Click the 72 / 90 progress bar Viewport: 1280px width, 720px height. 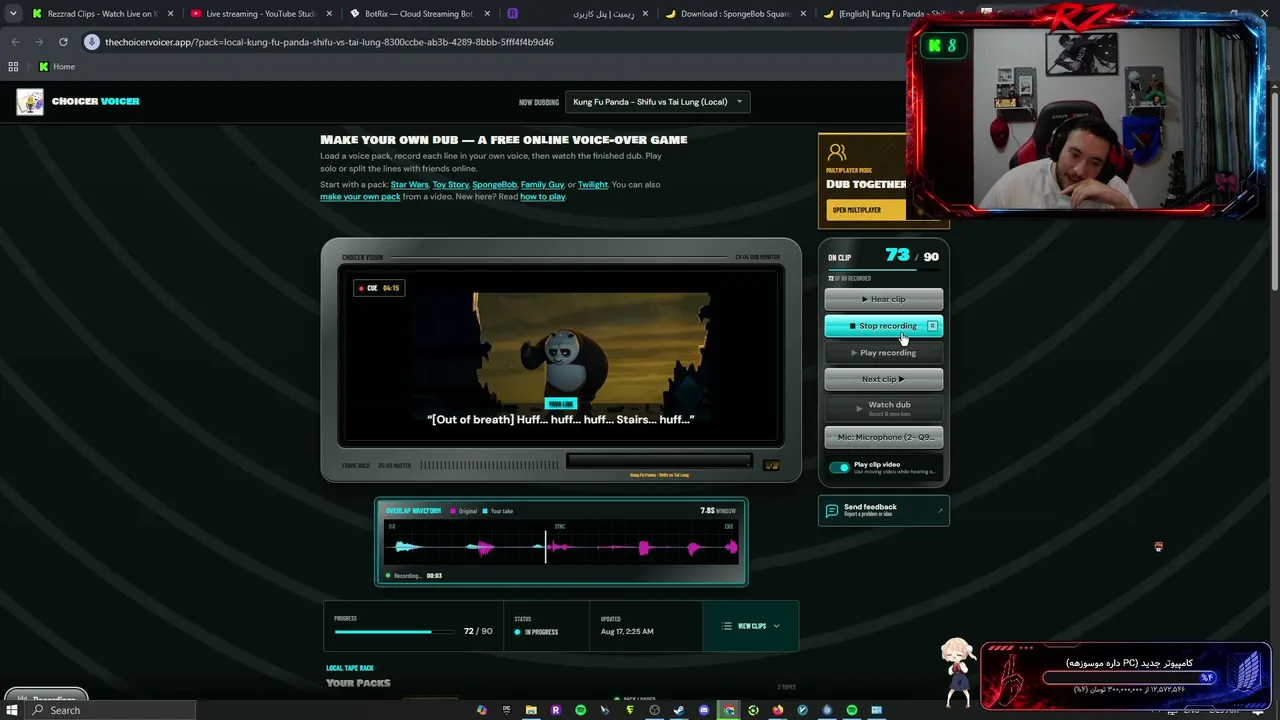click(397, 632)
